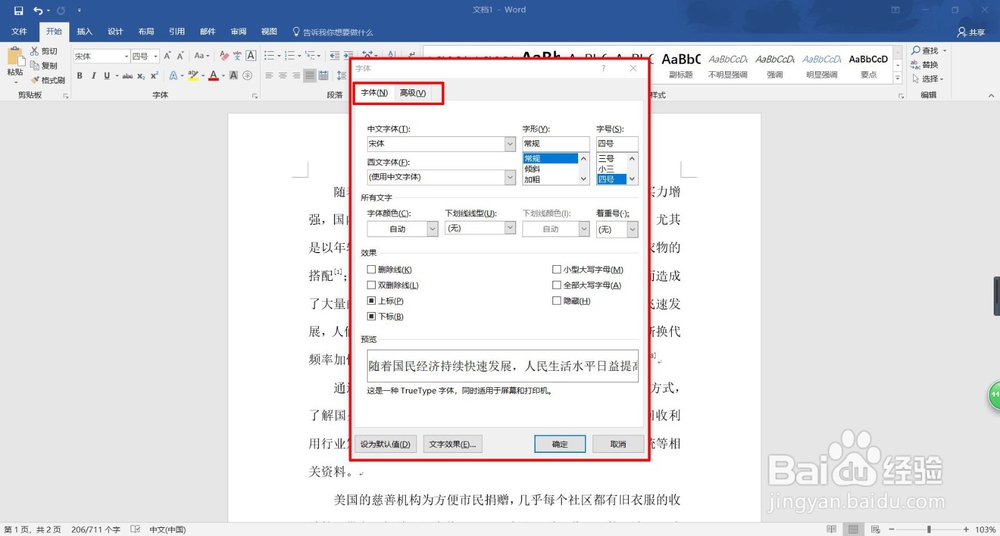Open the 下划线线型 underline style dropdown
The image size is (1000, 536).
coord(510,227)
